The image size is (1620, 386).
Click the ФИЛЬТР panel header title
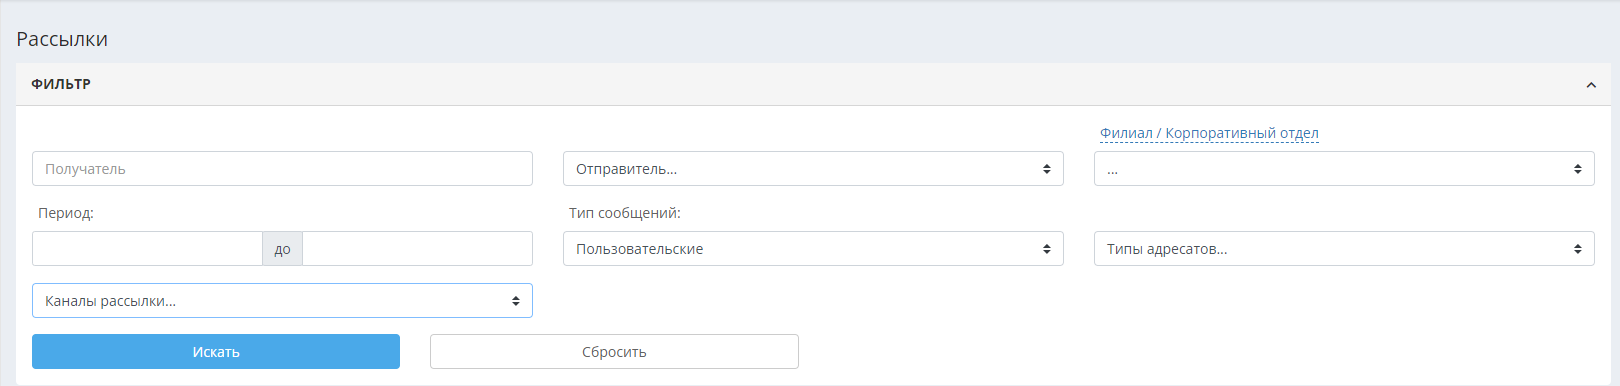point(61,84)
